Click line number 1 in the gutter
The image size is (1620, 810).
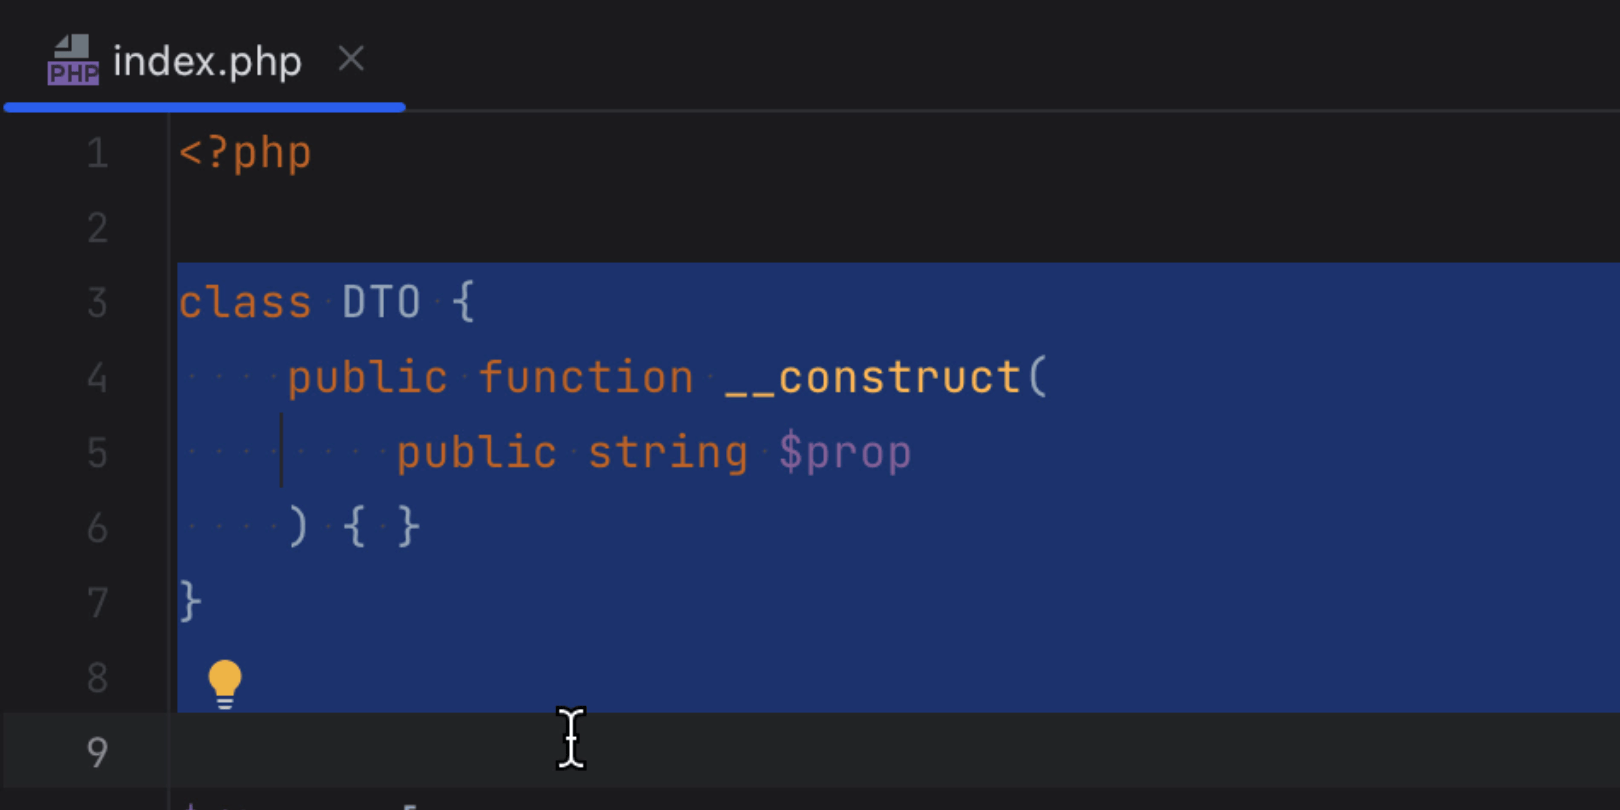(x=97, y=154)
